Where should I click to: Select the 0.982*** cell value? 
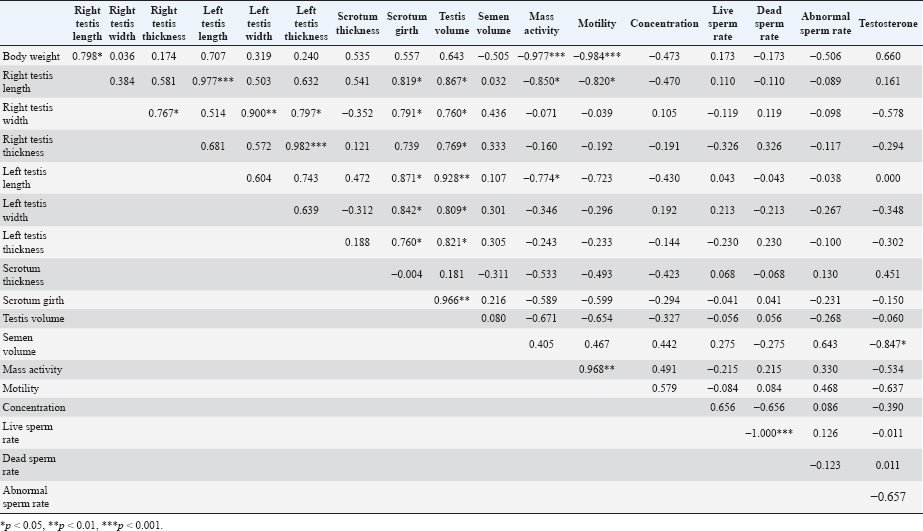(306, 147)
